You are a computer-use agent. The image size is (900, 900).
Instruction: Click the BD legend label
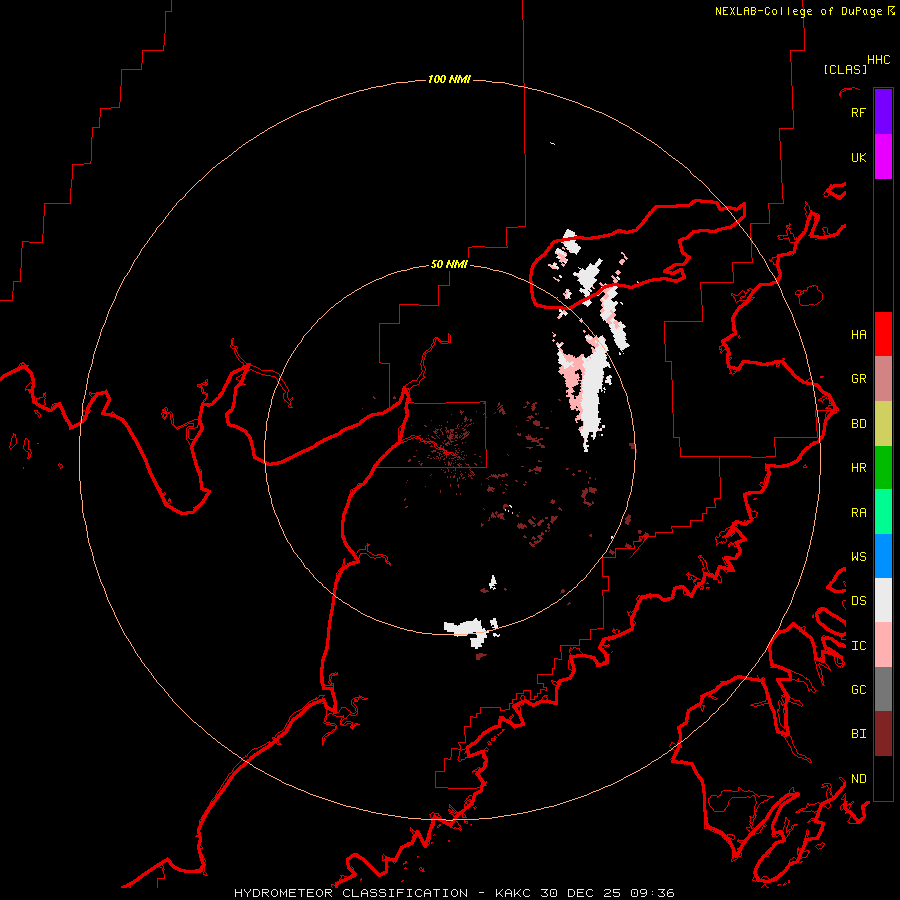[858, 423]
